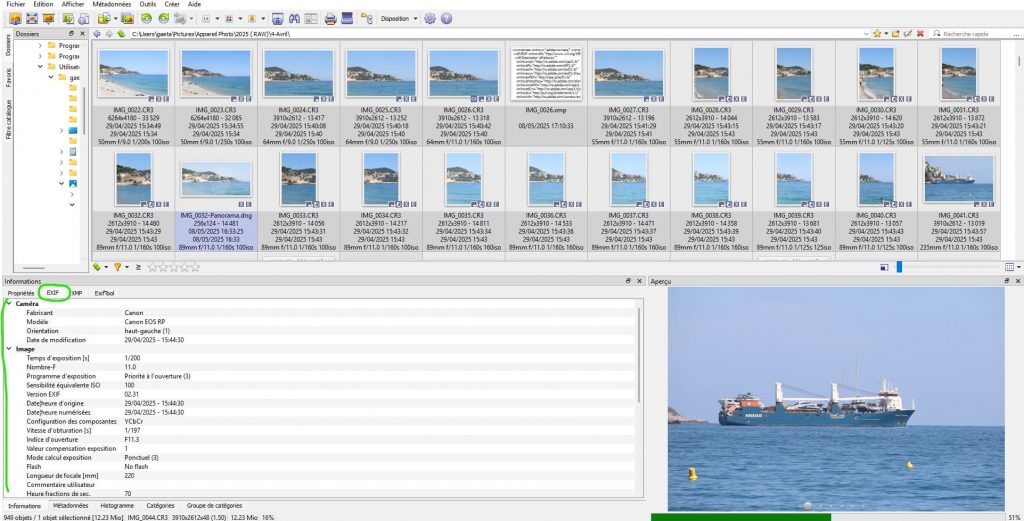The height and width of the screenshot is (521, 1024).
Task: Switch to the ExifTool tab
Action: pos(103,293)
